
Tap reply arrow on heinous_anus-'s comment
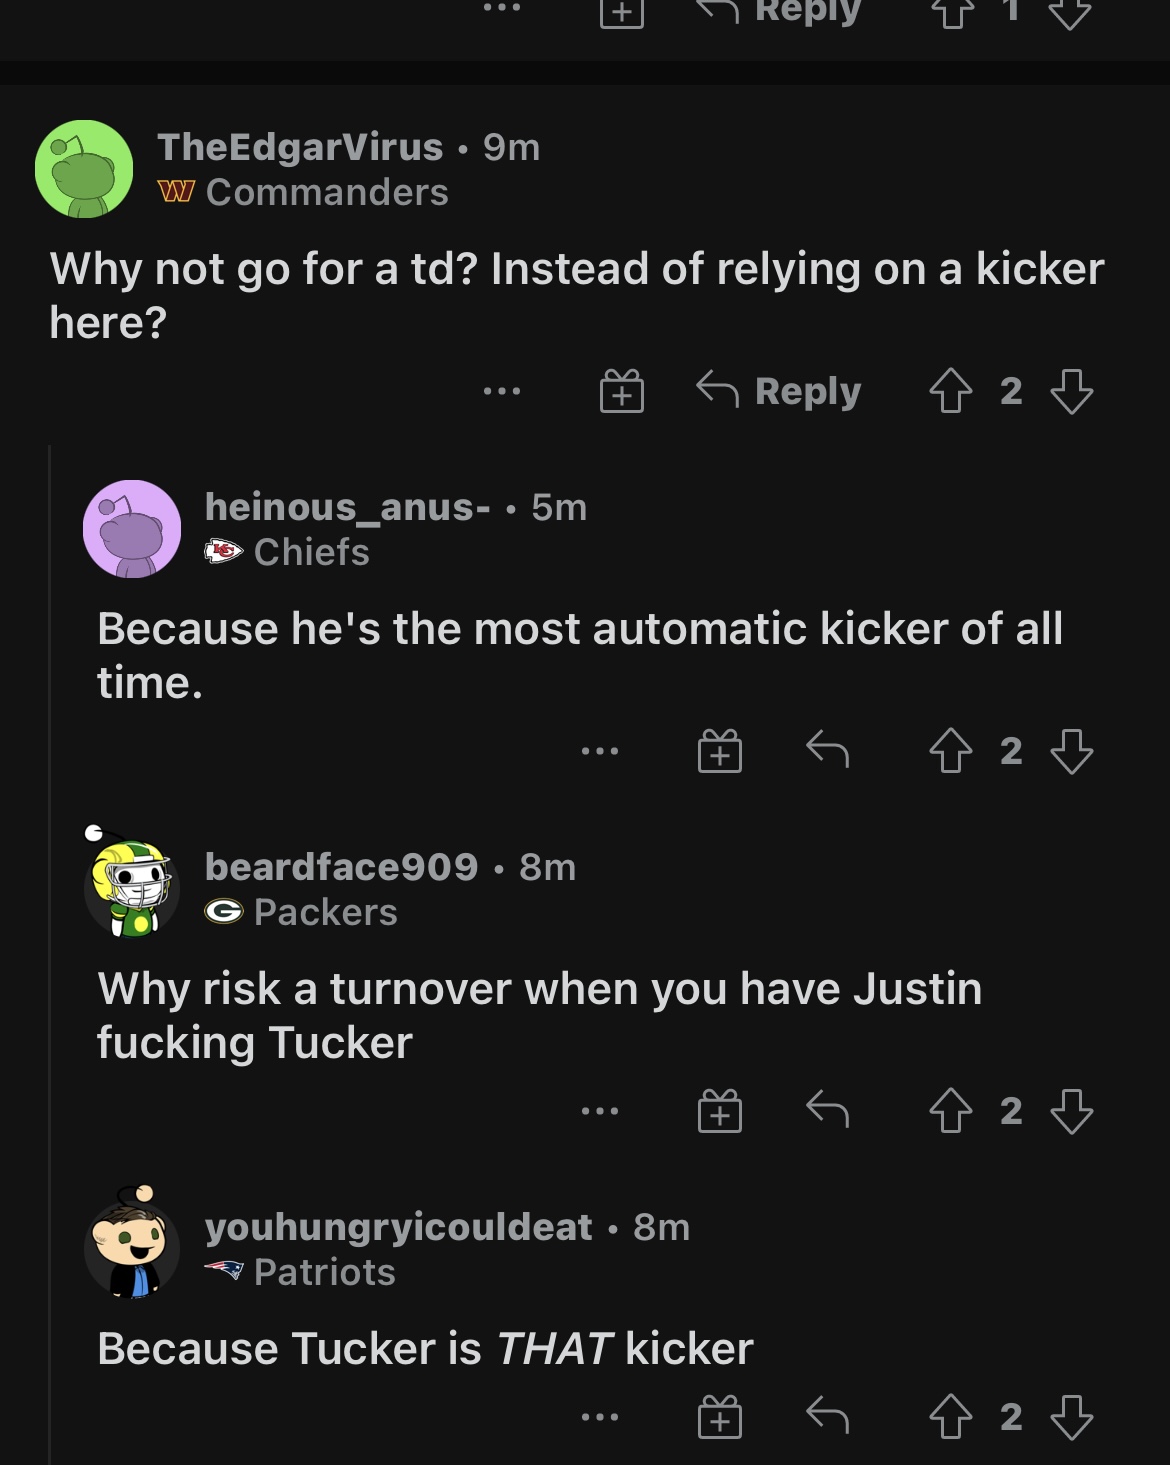(828, 749)
